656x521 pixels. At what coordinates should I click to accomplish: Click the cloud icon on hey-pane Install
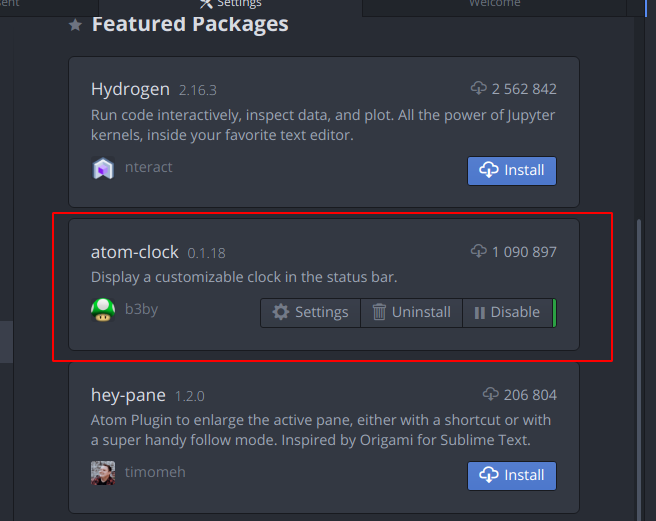point(489,475)
